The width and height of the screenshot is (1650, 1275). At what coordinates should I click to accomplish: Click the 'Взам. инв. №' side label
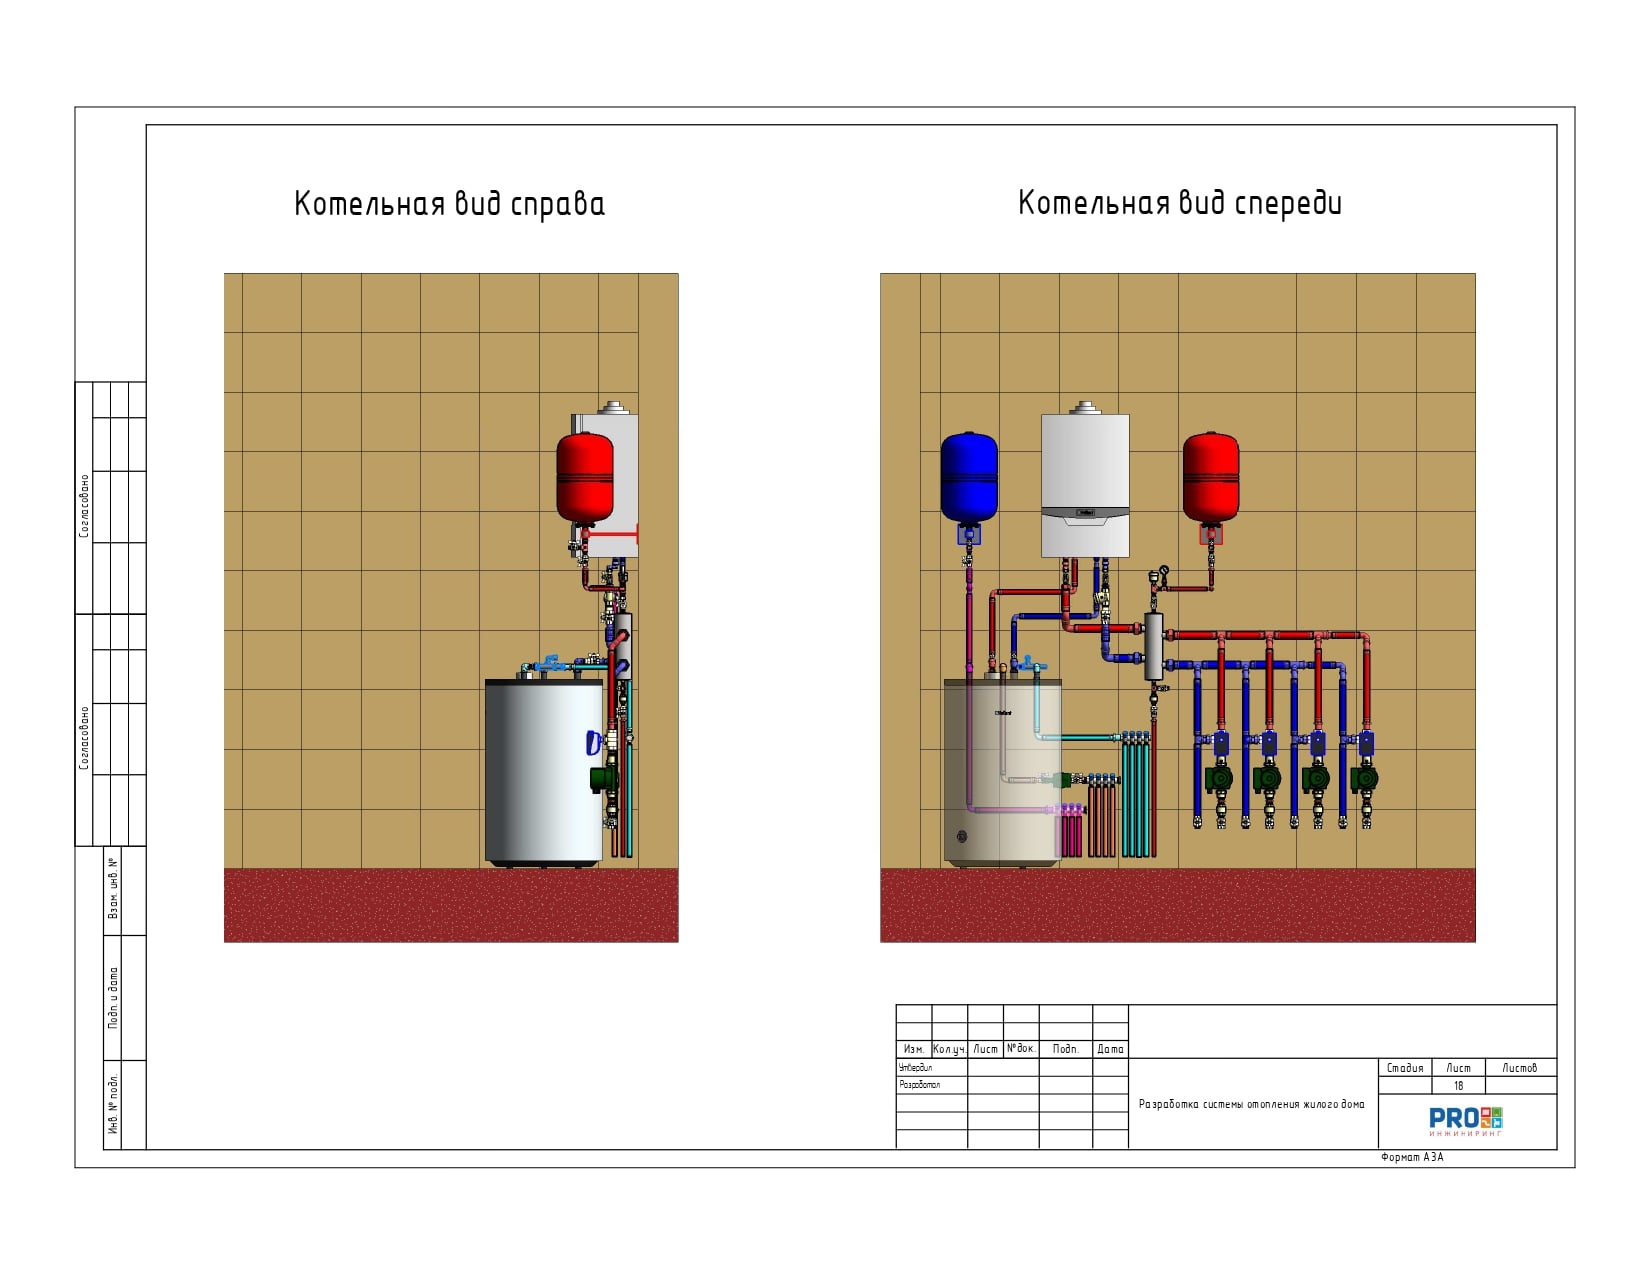click(x=113, y=889)
